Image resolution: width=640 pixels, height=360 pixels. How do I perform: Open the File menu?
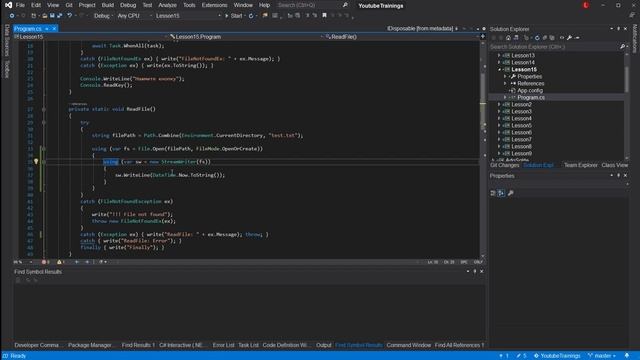[20, 5]
